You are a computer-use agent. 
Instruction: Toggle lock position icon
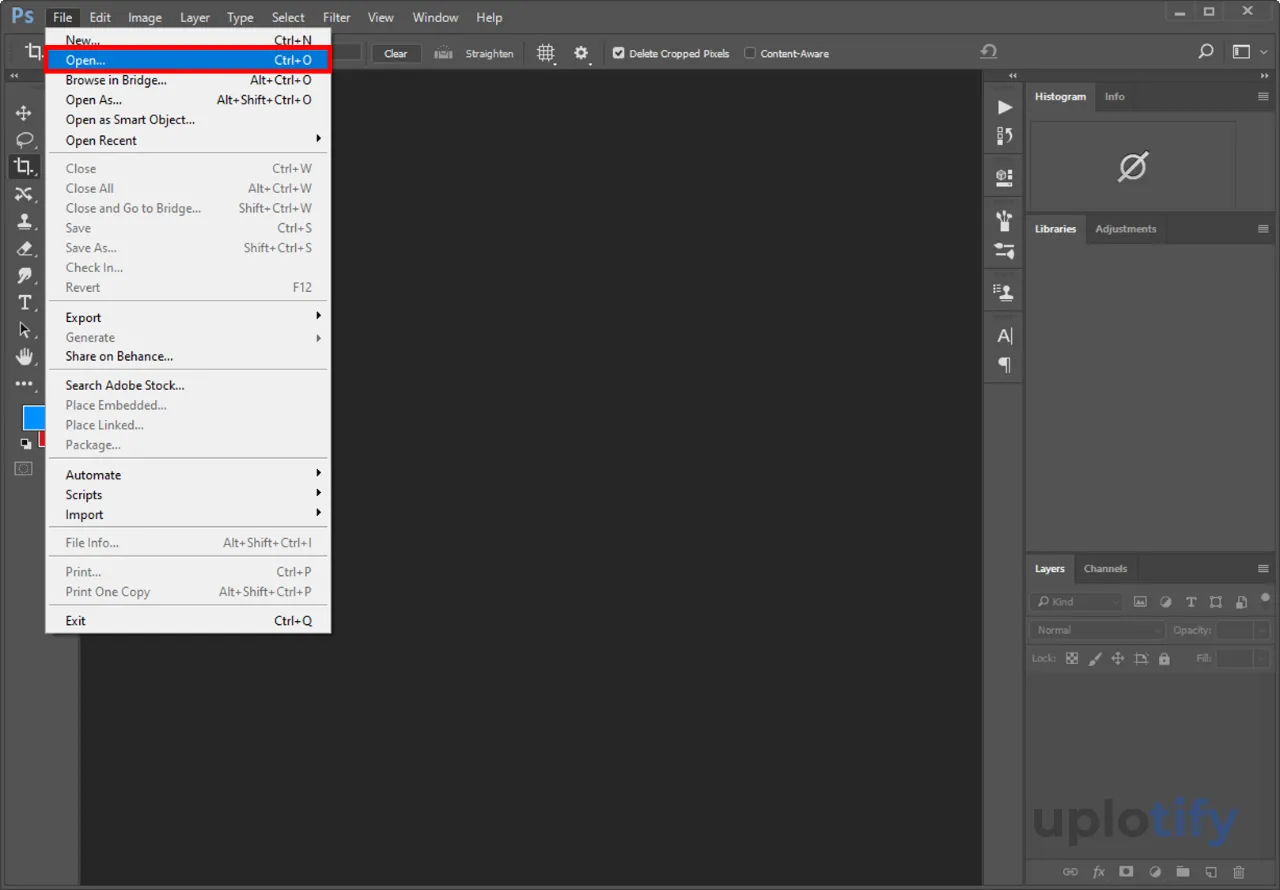(1118, 659)
